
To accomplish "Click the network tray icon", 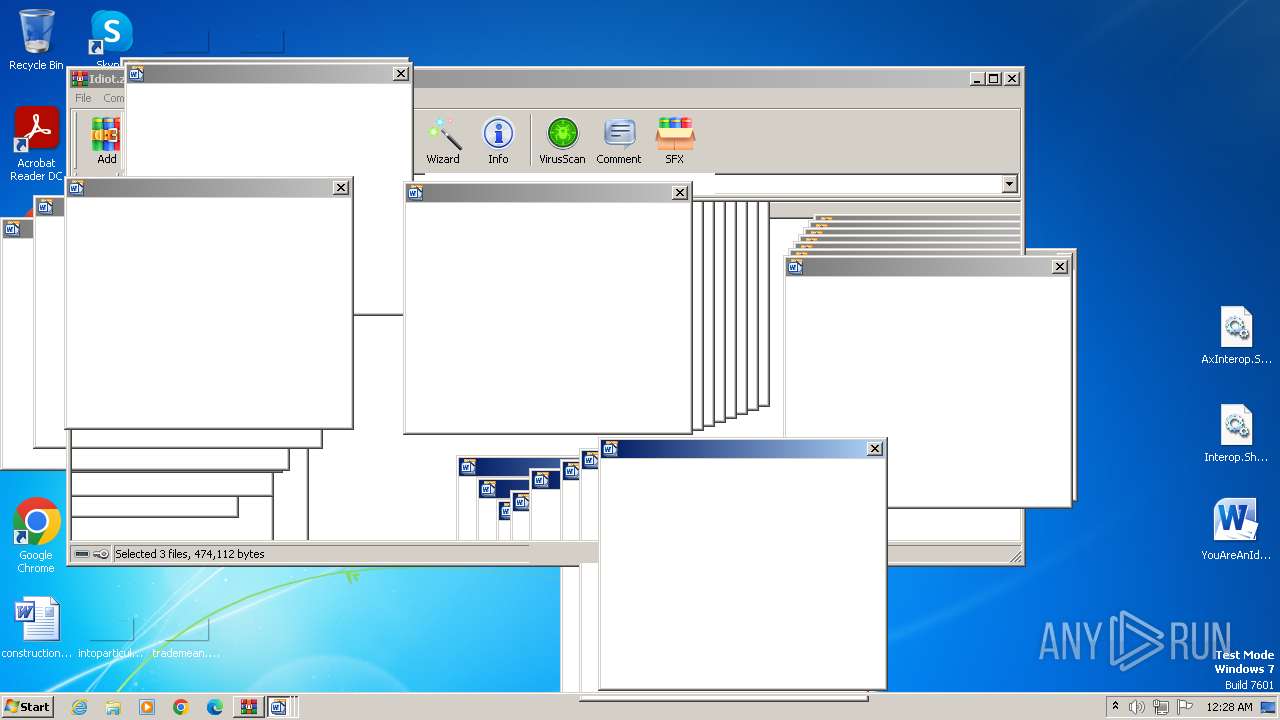I will coord(1161,707).
